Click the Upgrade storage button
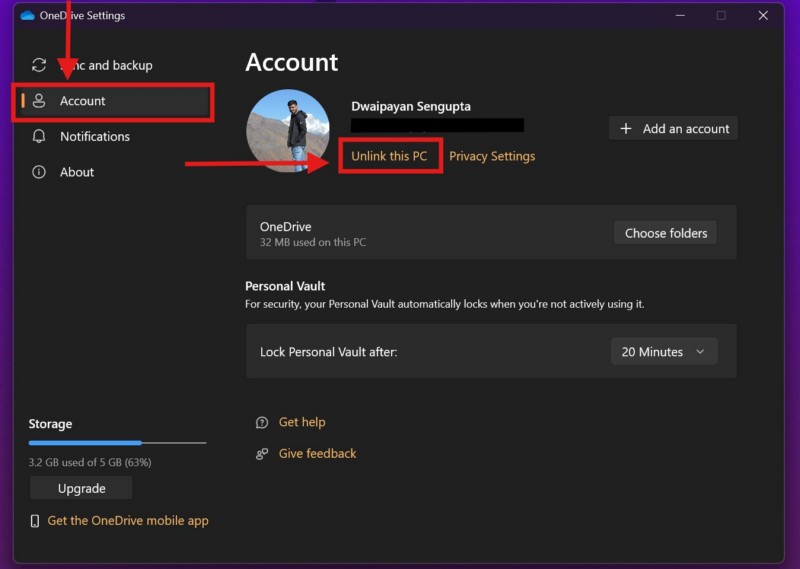800x569 pixels. pyautogui.click(x=81, y=489)
